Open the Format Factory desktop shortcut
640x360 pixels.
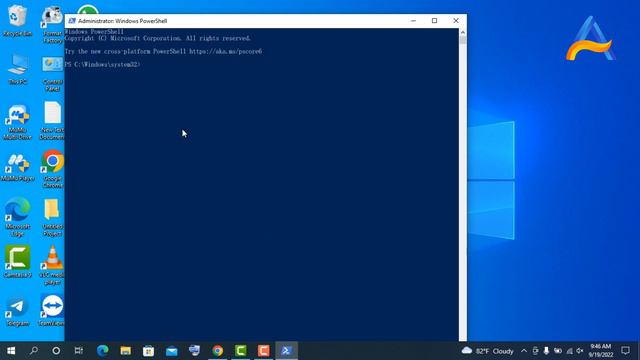tap(52, 24)
